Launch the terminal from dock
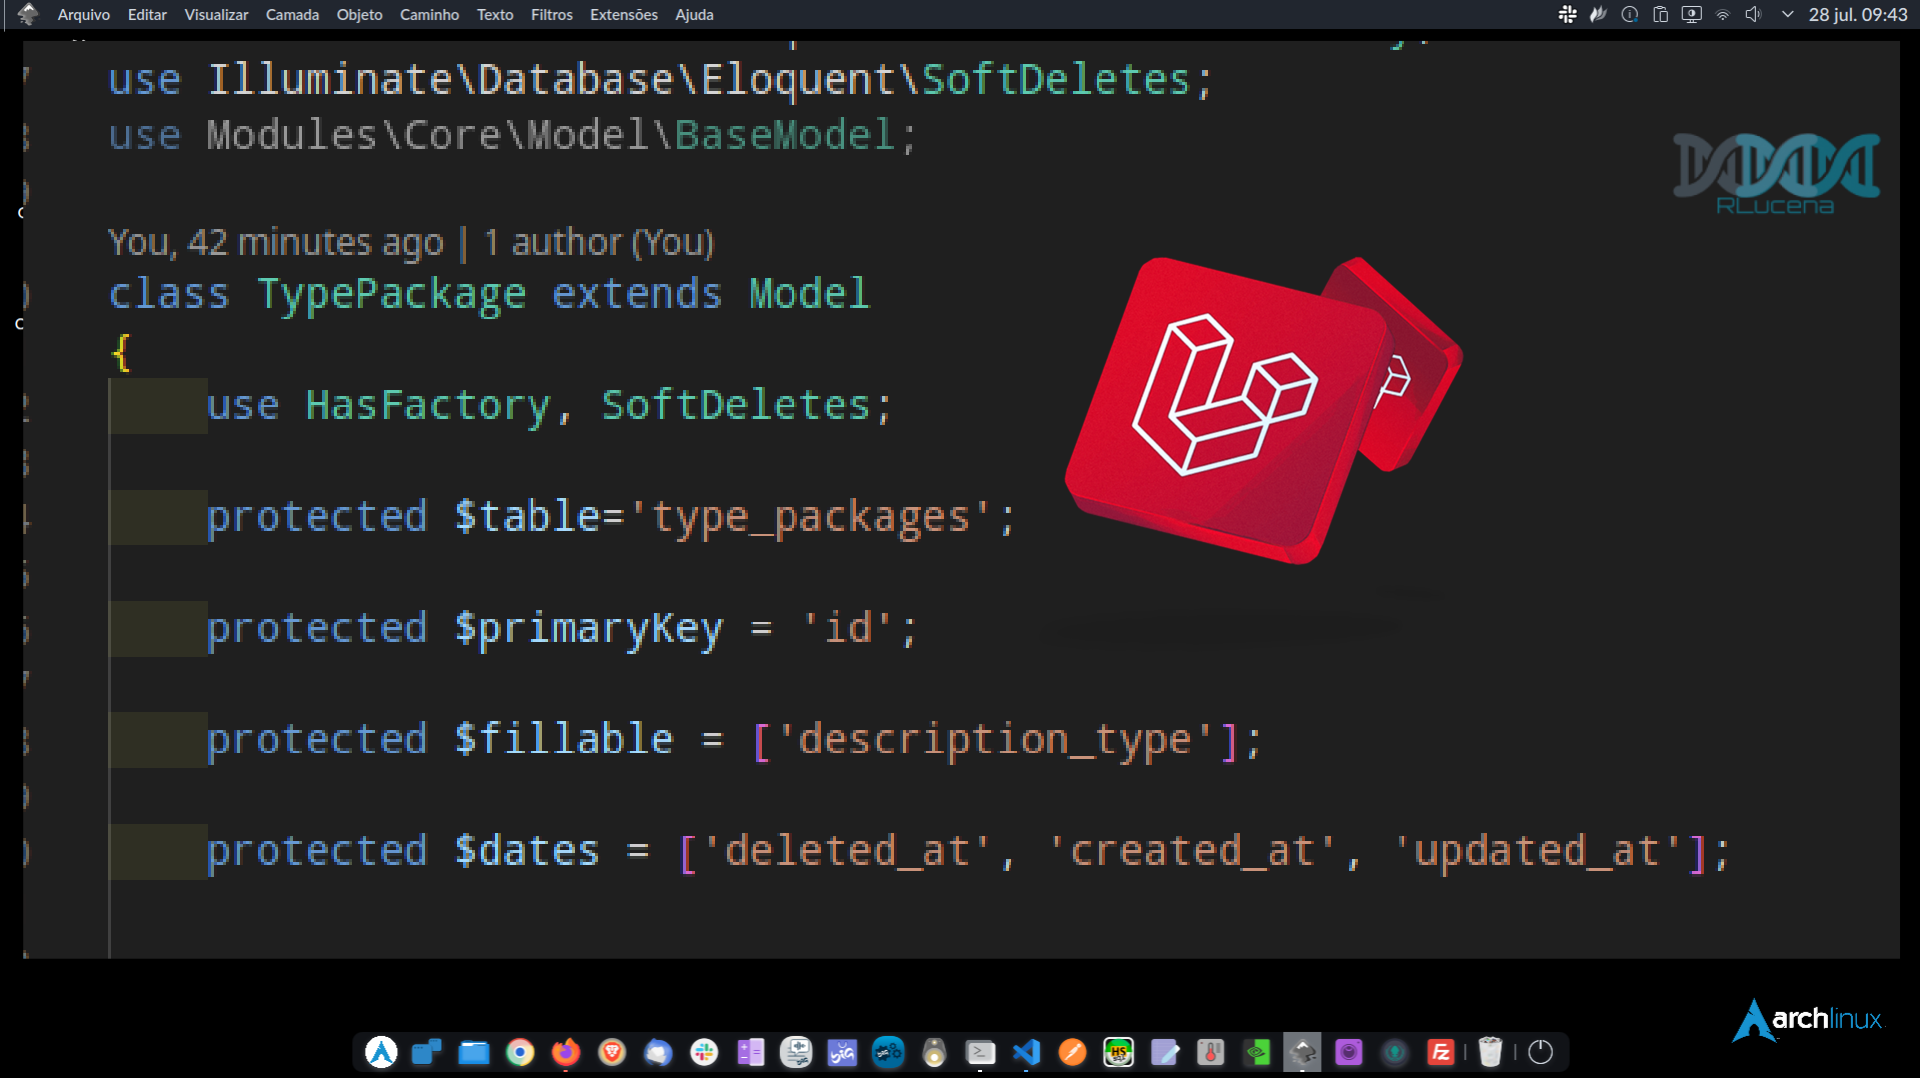Viewport: 1920px width, 1078px height. [980, 1052]
